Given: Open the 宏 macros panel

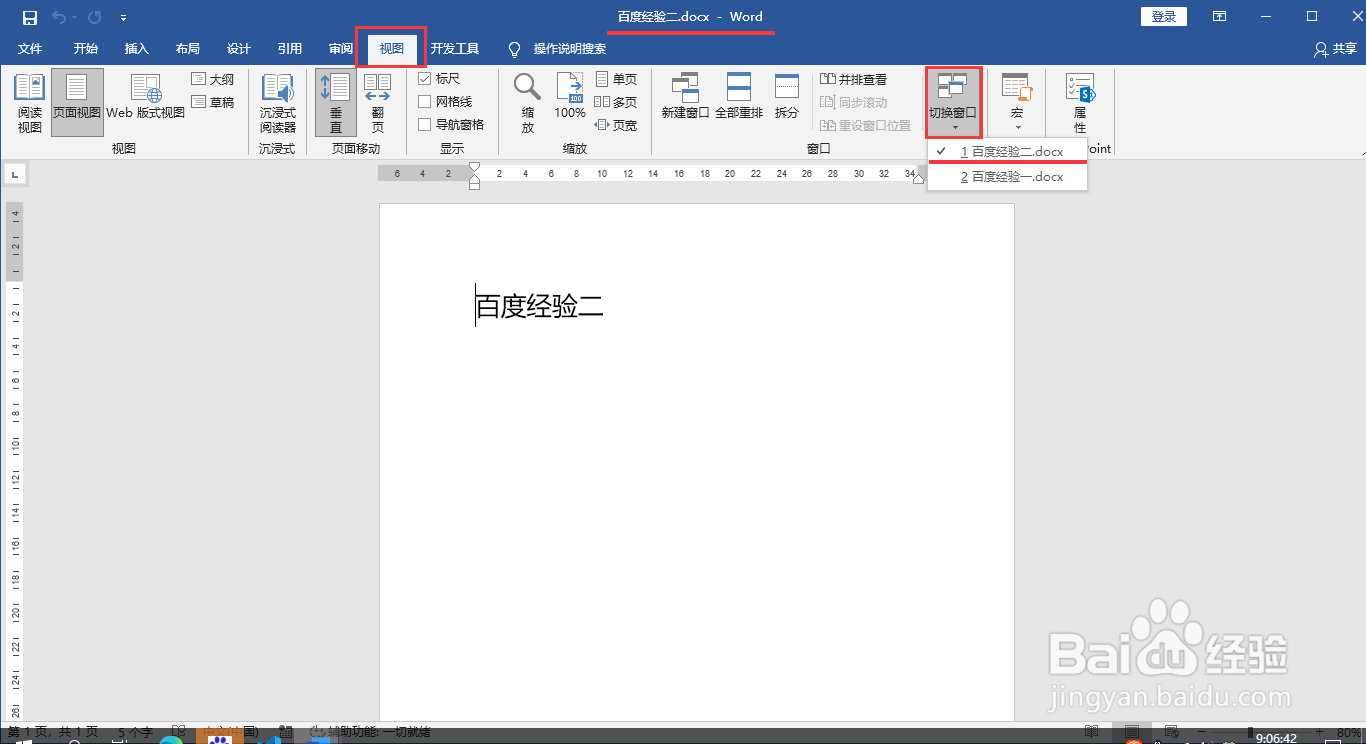Looking at the screenshot, I should (1016, 101).
